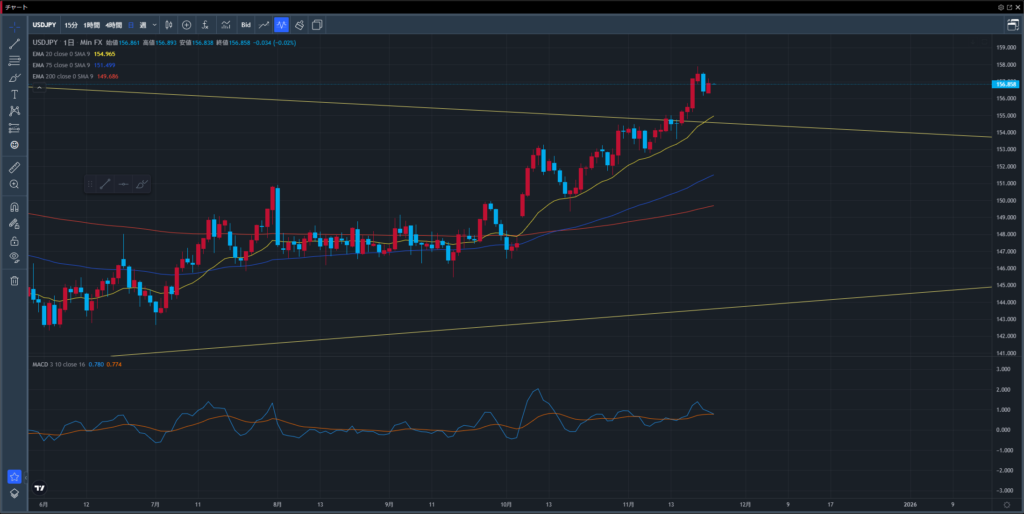Open the emoji icons tool

click(x=14, y=145)
